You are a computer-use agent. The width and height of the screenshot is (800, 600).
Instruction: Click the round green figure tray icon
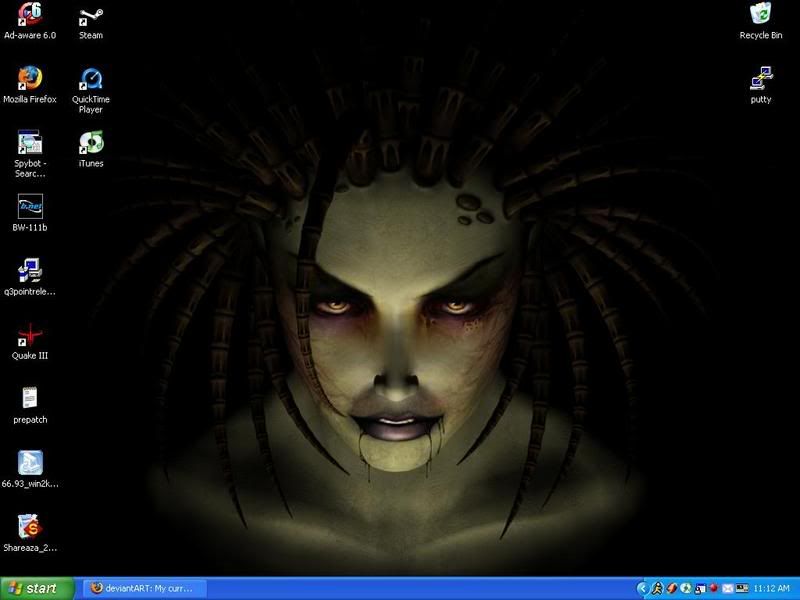686,589
